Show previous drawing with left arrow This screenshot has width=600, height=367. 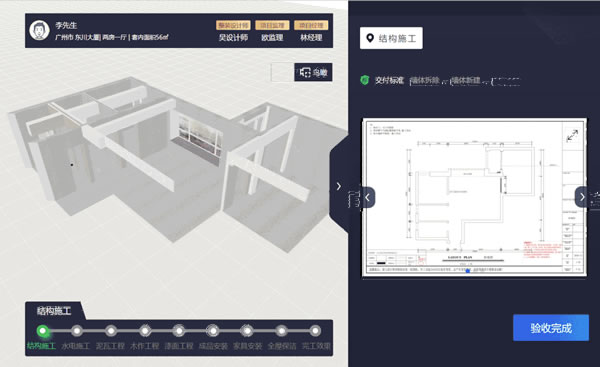tap(368, 197)
